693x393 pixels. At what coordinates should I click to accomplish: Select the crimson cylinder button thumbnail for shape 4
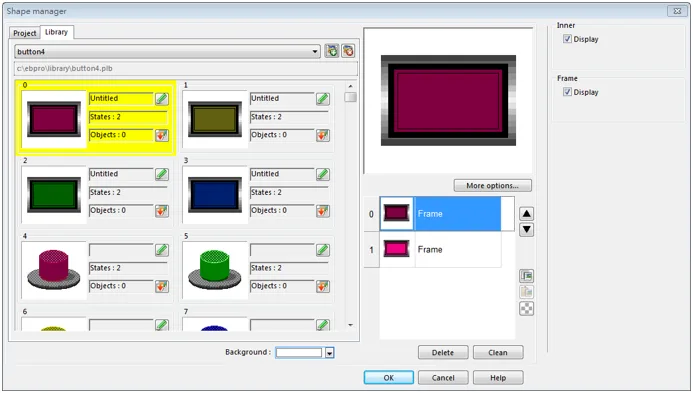click(x=54, y=271)
